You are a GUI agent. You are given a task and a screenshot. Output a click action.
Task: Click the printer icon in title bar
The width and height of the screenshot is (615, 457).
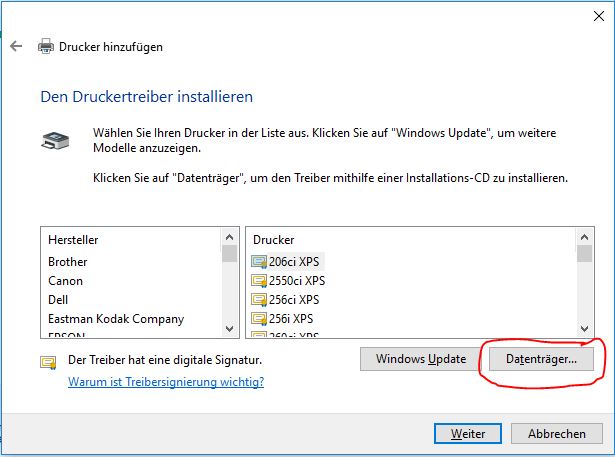click(45, 46)
